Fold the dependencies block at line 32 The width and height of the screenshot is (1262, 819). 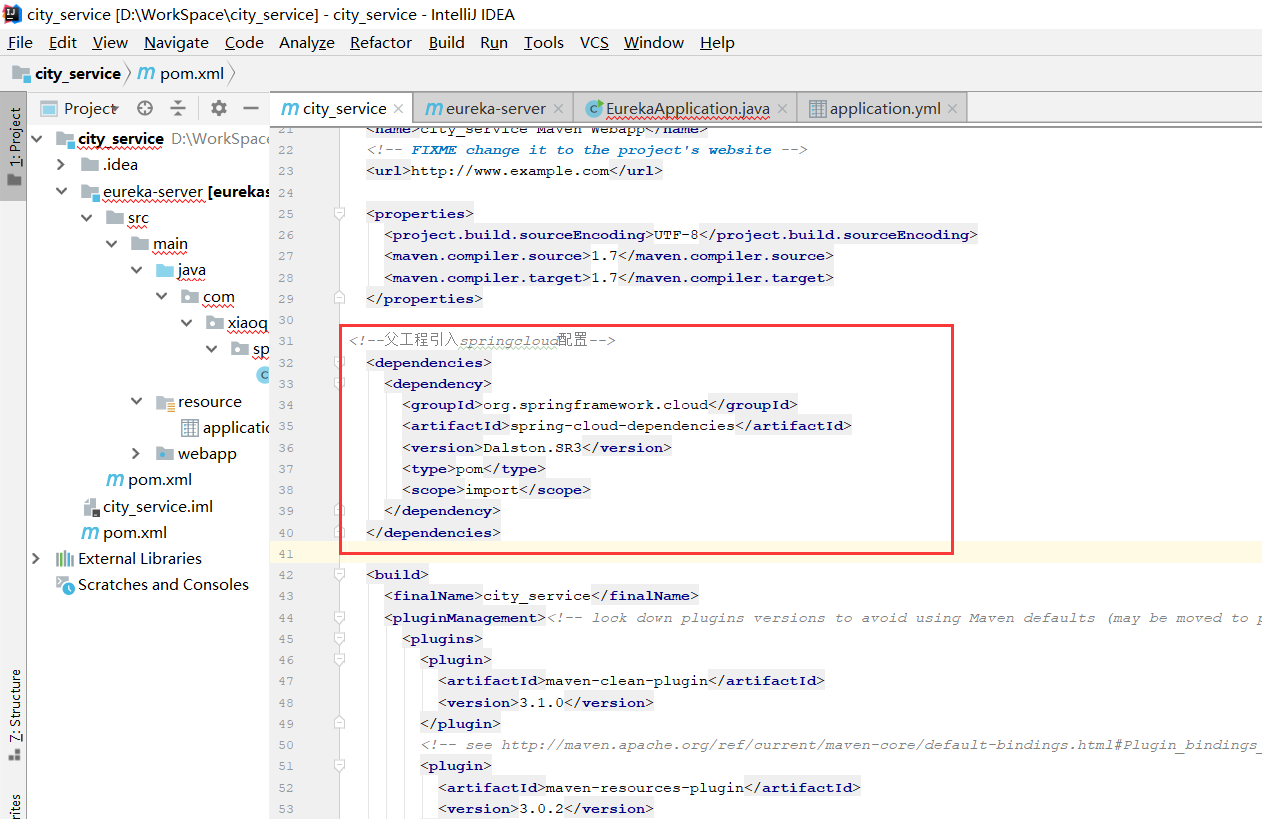pyautogui.click(x=339, y=362)
